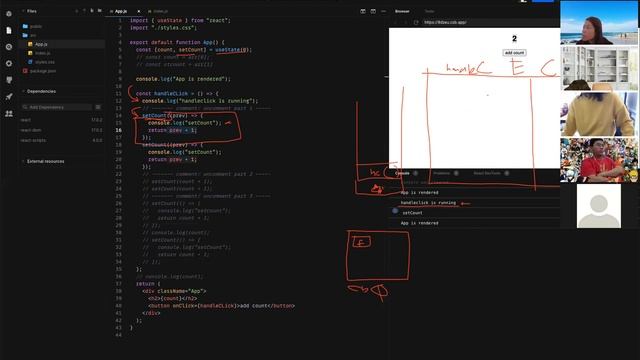Click the add count button in preview

coord(514,53)
